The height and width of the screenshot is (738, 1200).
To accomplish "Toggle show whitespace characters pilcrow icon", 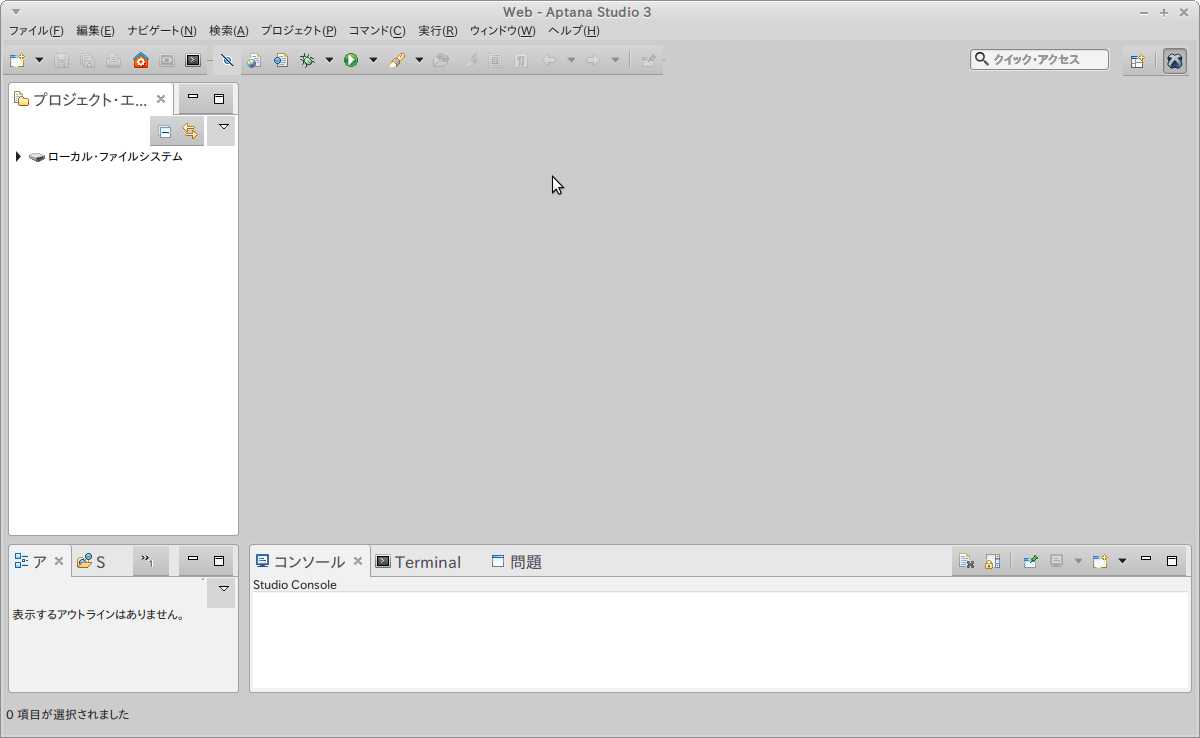I will (x=521, y=60).
